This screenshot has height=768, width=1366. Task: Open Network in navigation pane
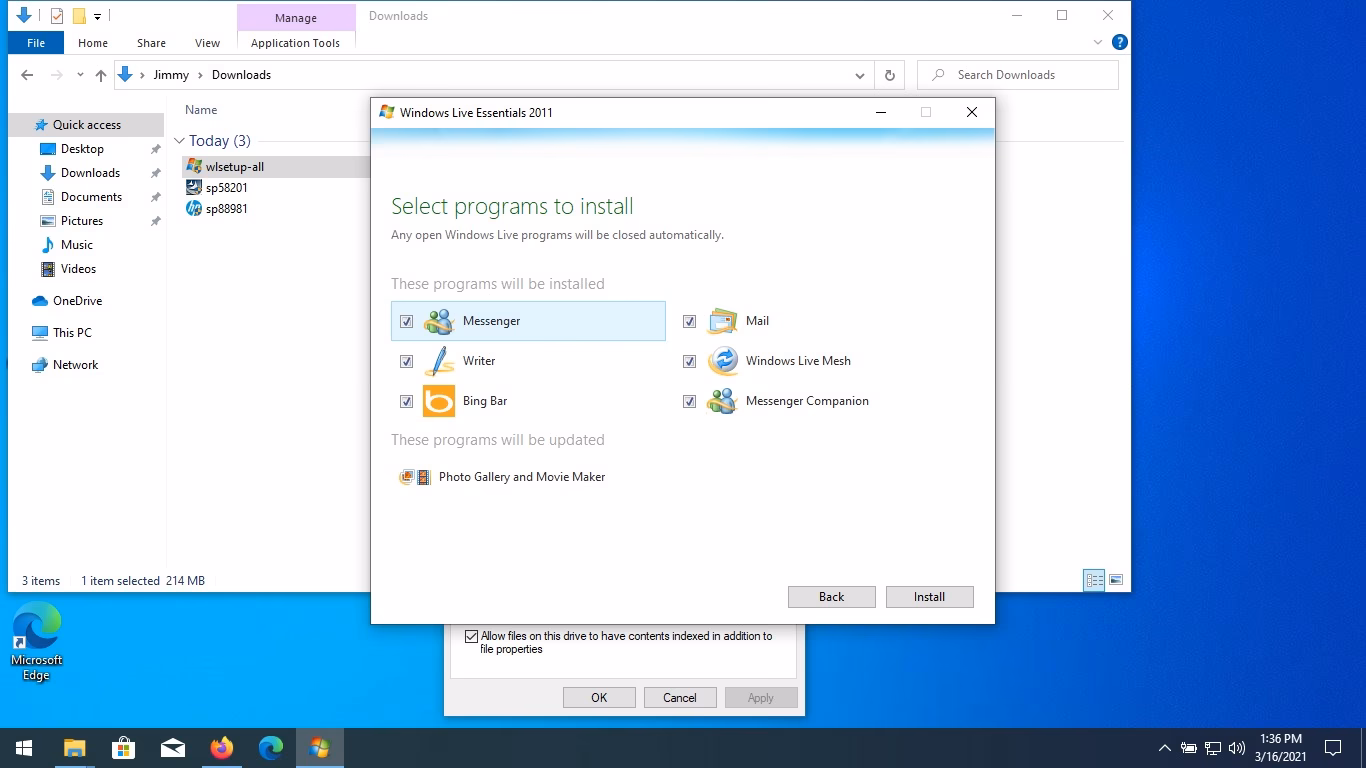[x=75, y=365]
